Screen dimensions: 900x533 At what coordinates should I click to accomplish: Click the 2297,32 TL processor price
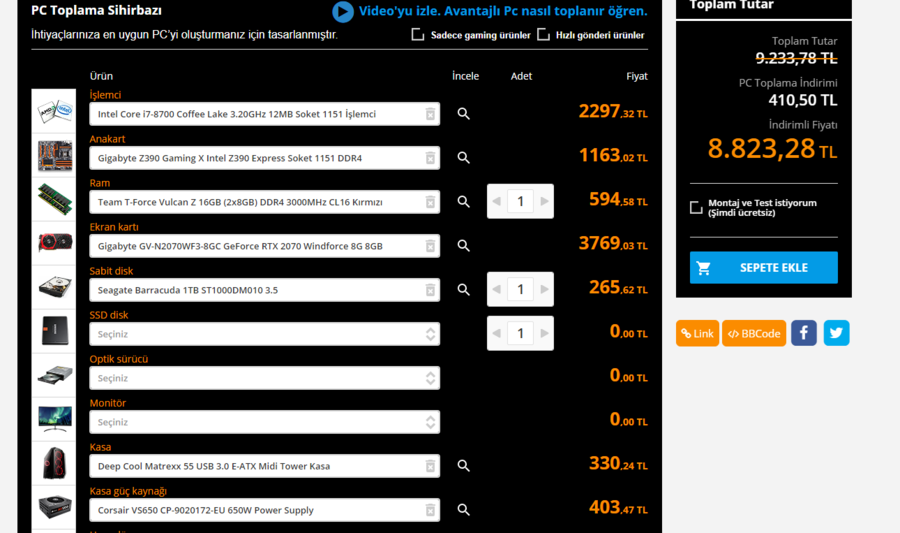pos(613,111)
